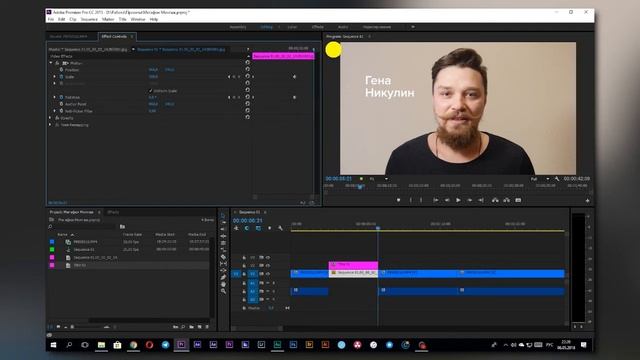Select the pink Title clip on the timeline
Screen dimensions: 640x360
click(x=353, y=265)
